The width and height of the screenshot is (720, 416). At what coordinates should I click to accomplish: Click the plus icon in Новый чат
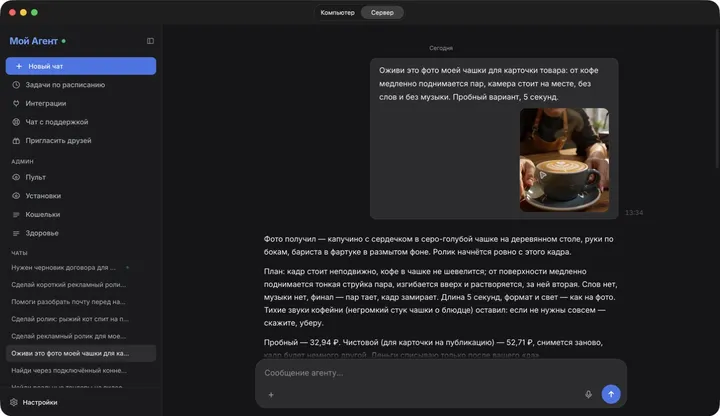click(19, 66)
